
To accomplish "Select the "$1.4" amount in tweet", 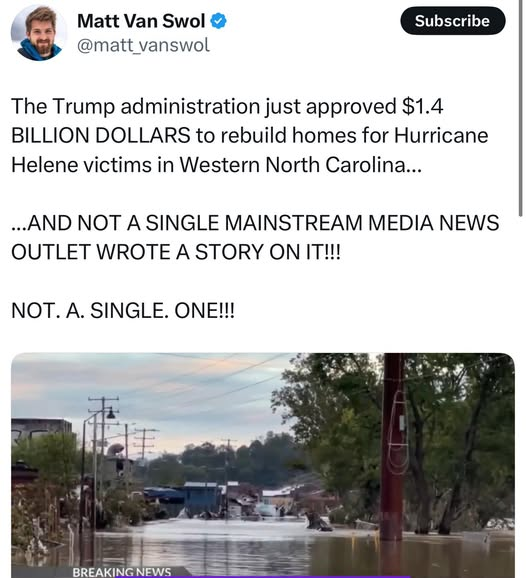I will point(422,106).
